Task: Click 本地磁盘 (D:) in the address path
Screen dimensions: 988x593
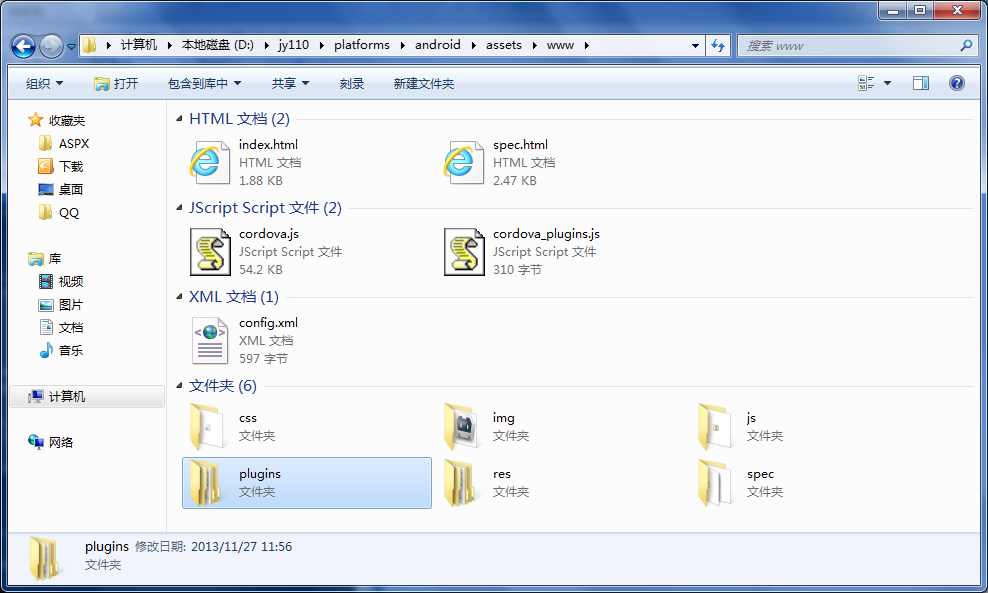Action: pyautogui.click(x=217, y=45)
